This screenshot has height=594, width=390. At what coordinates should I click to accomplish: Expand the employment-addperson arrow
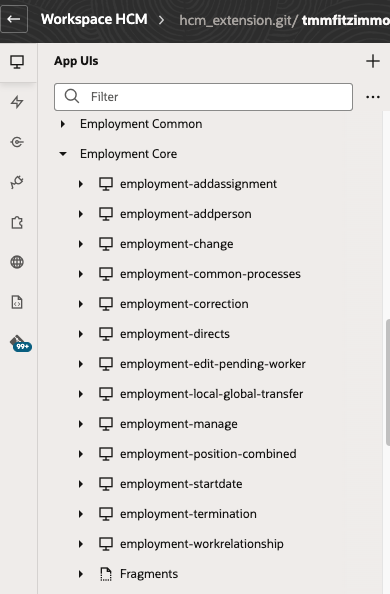tap(81, 214)
